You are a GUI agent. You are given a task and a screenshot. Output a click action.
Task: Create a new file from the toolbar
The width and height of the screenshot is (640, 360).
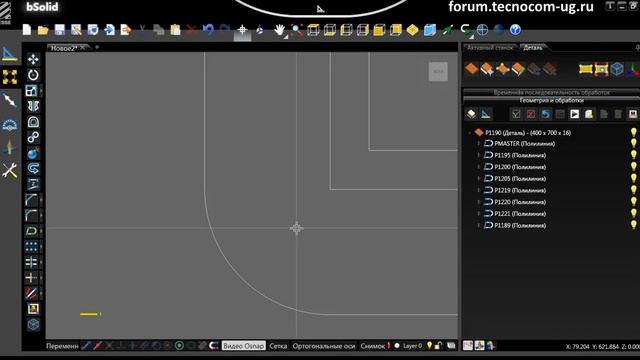27,30
